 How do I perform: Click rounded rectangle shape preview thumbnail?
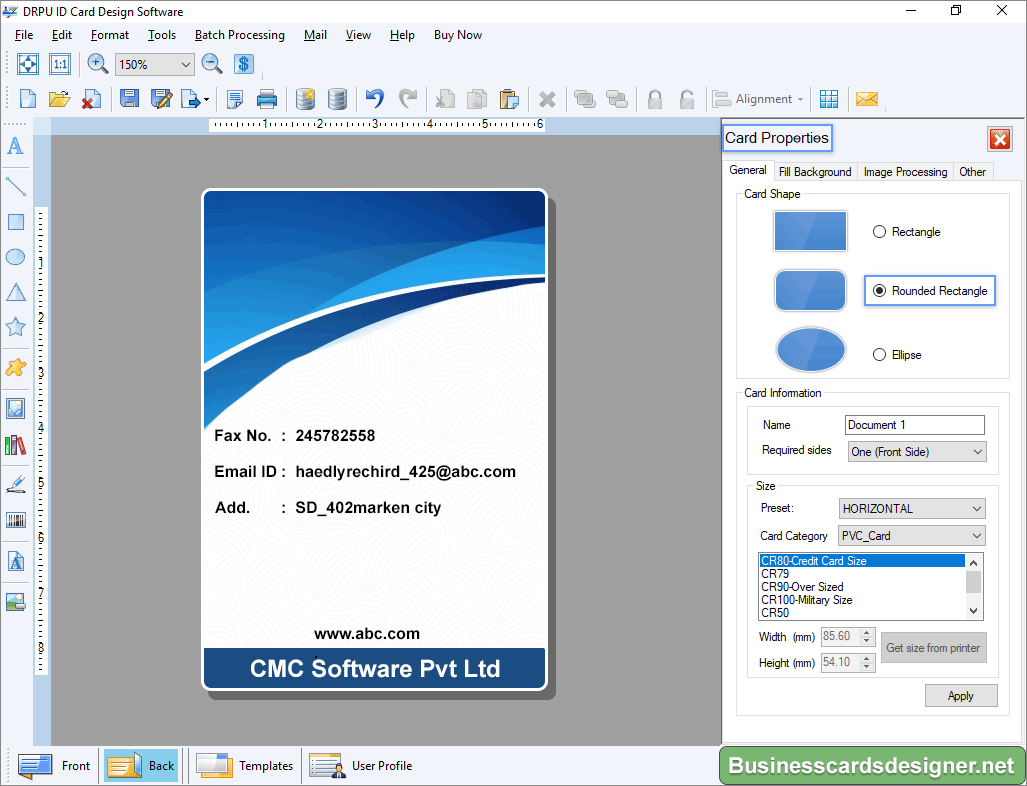click(x=810, y=290)
